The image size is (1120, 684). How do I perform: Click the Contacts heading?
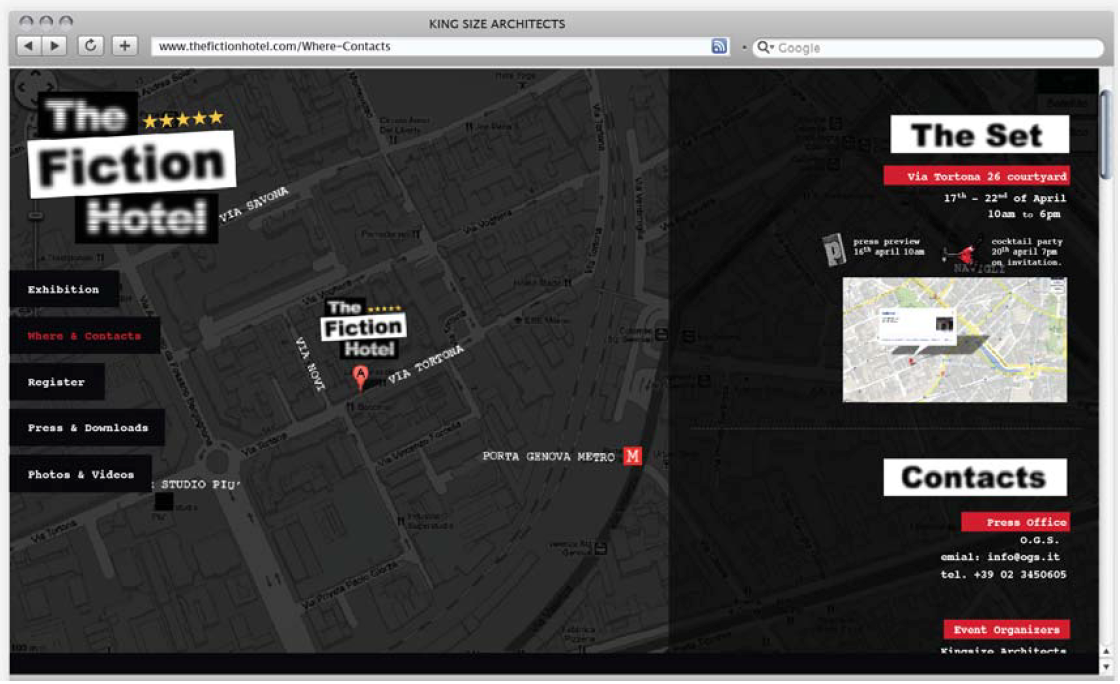tap(975, 477)
